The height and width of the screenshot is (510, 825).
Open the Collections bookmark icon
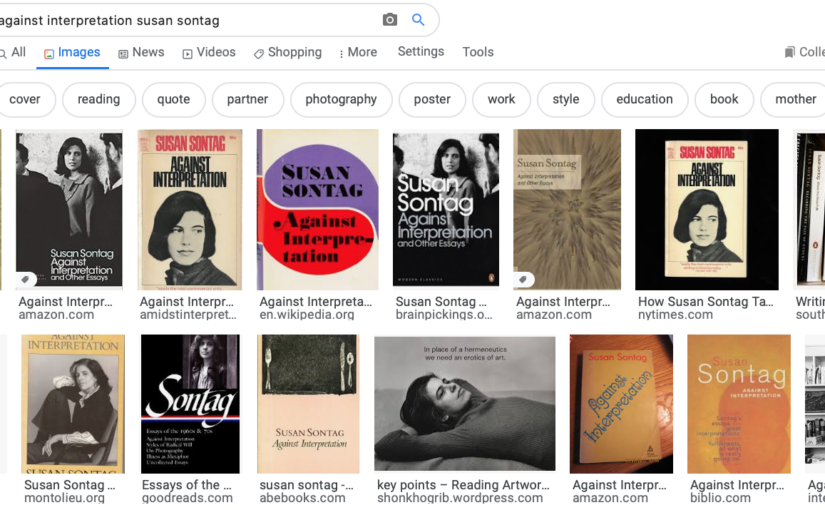789,52
